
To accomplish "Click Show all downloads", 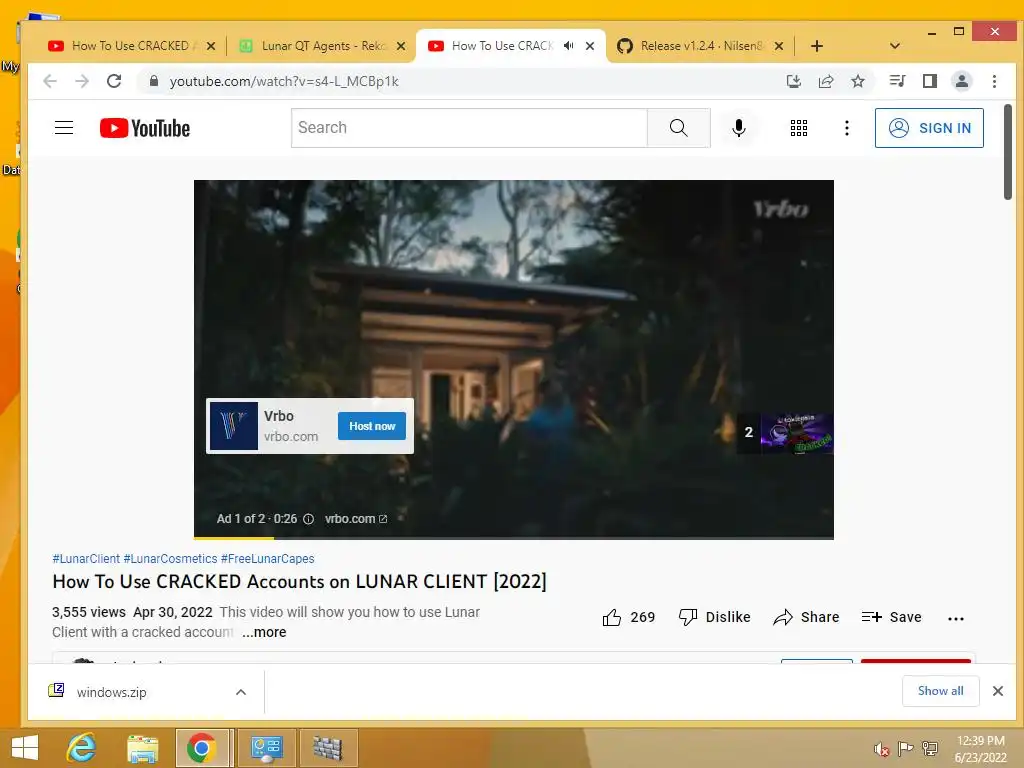I will [x=940, y=691].
